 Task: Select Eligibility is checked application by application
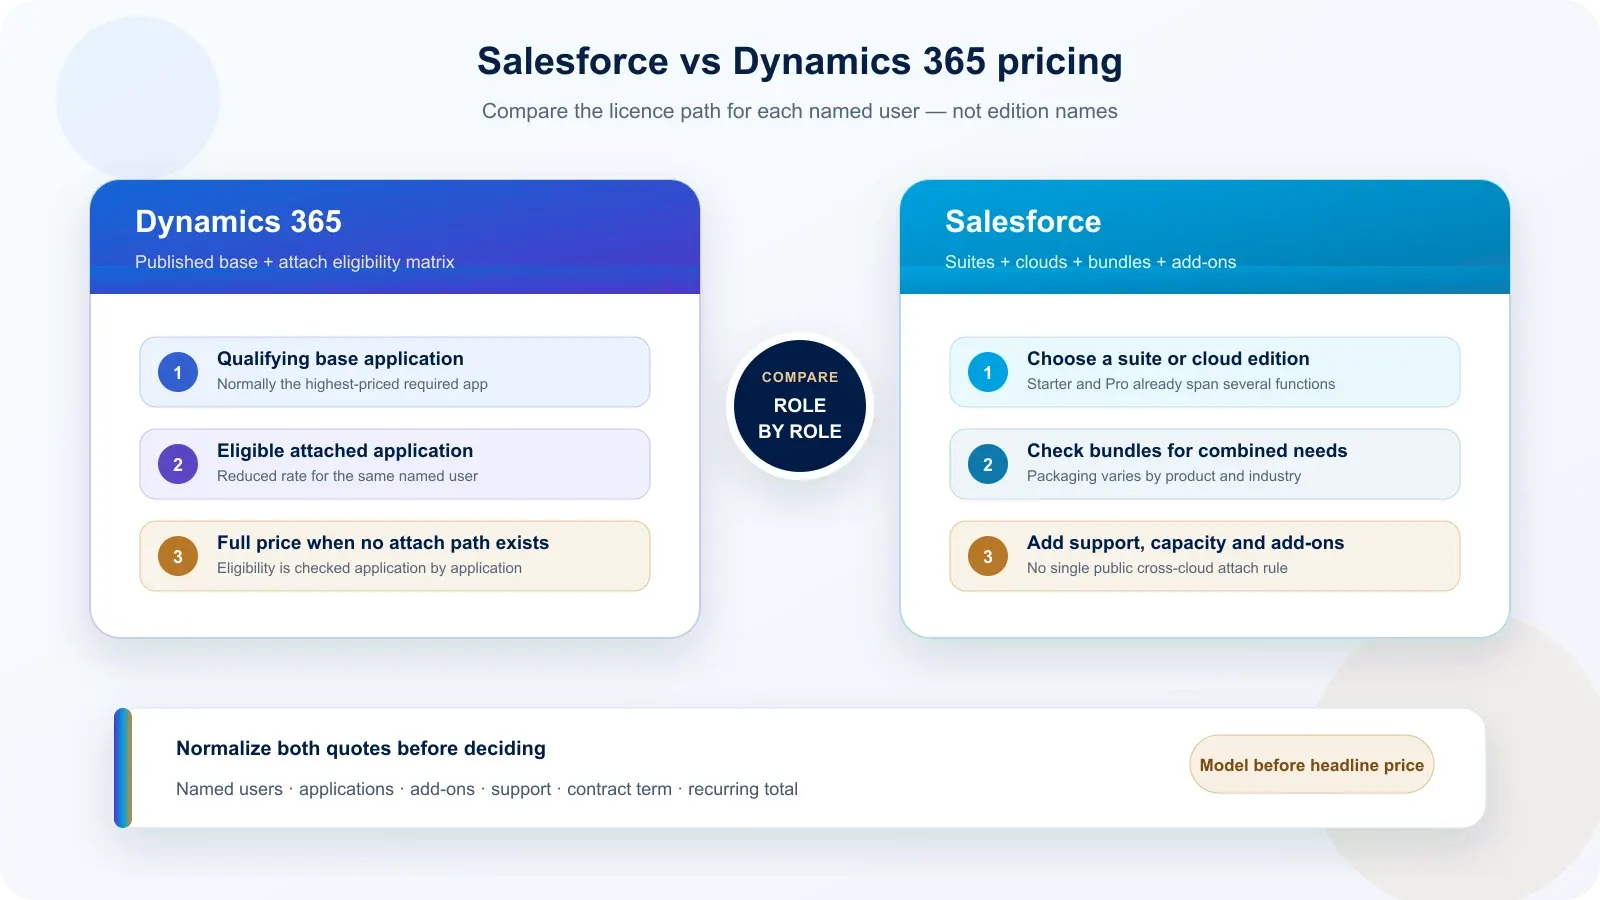tap(369, 568)
